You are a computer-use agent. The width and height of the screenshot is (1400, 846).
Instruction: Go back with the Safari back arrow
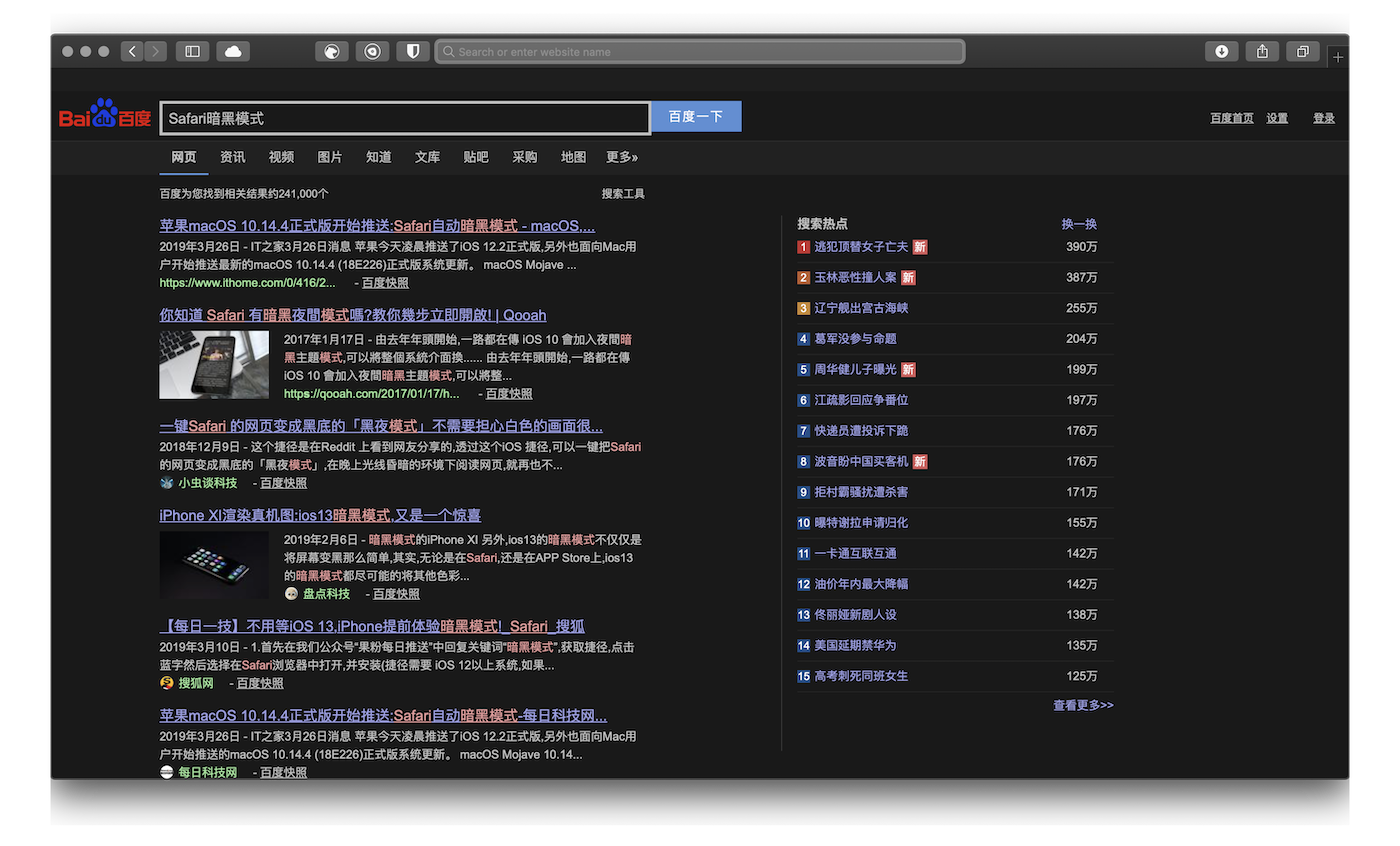[132, 51]
